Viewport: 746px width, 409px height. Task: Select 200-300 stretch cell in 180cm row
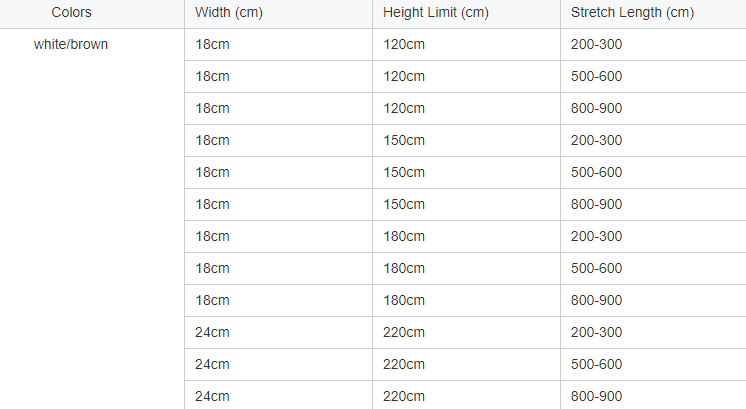coord(596,236)
